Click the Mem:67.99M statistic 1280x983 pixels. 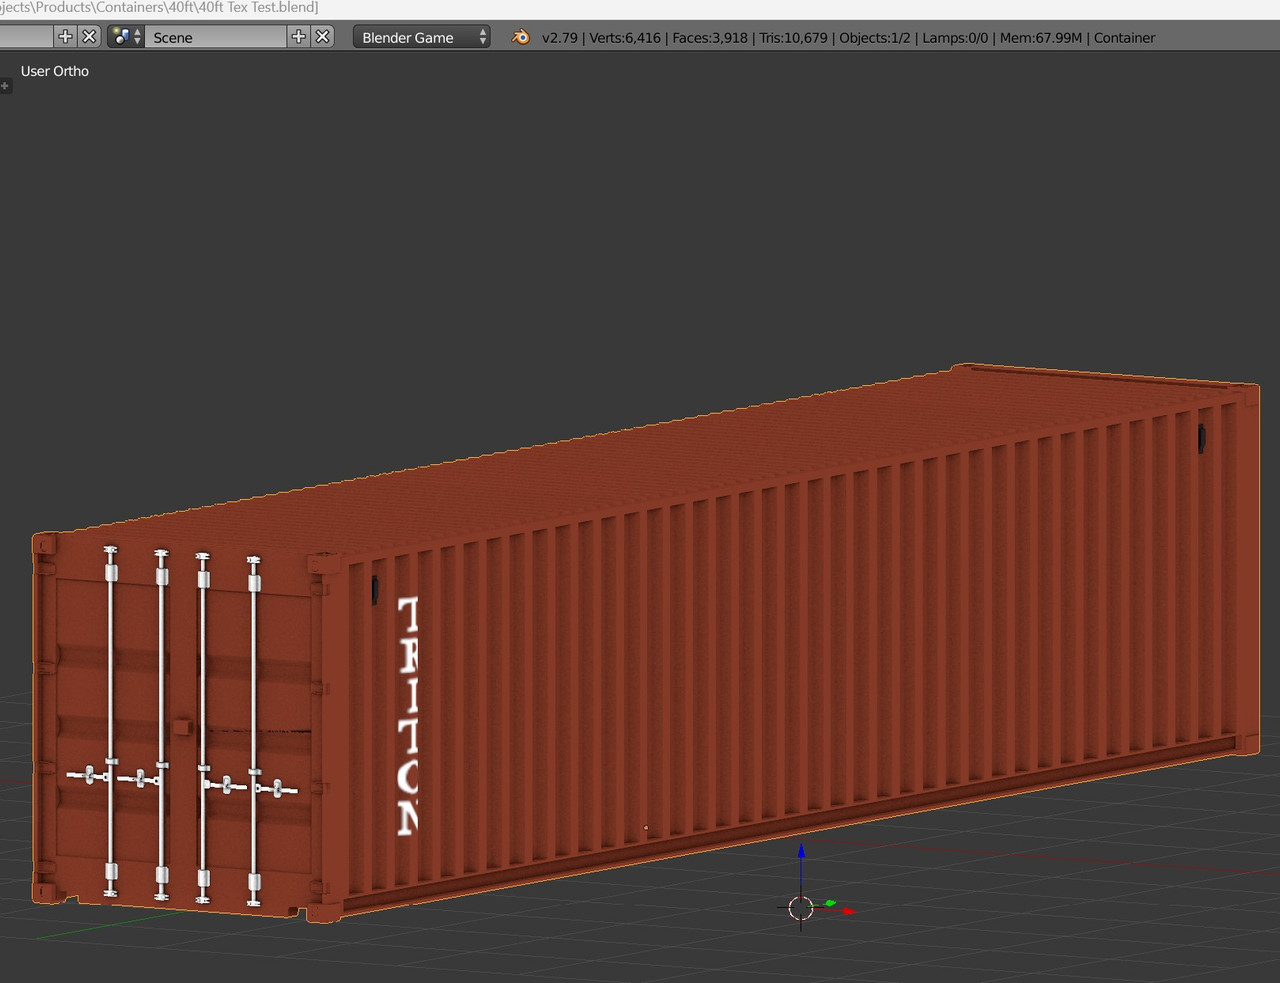1041,38
